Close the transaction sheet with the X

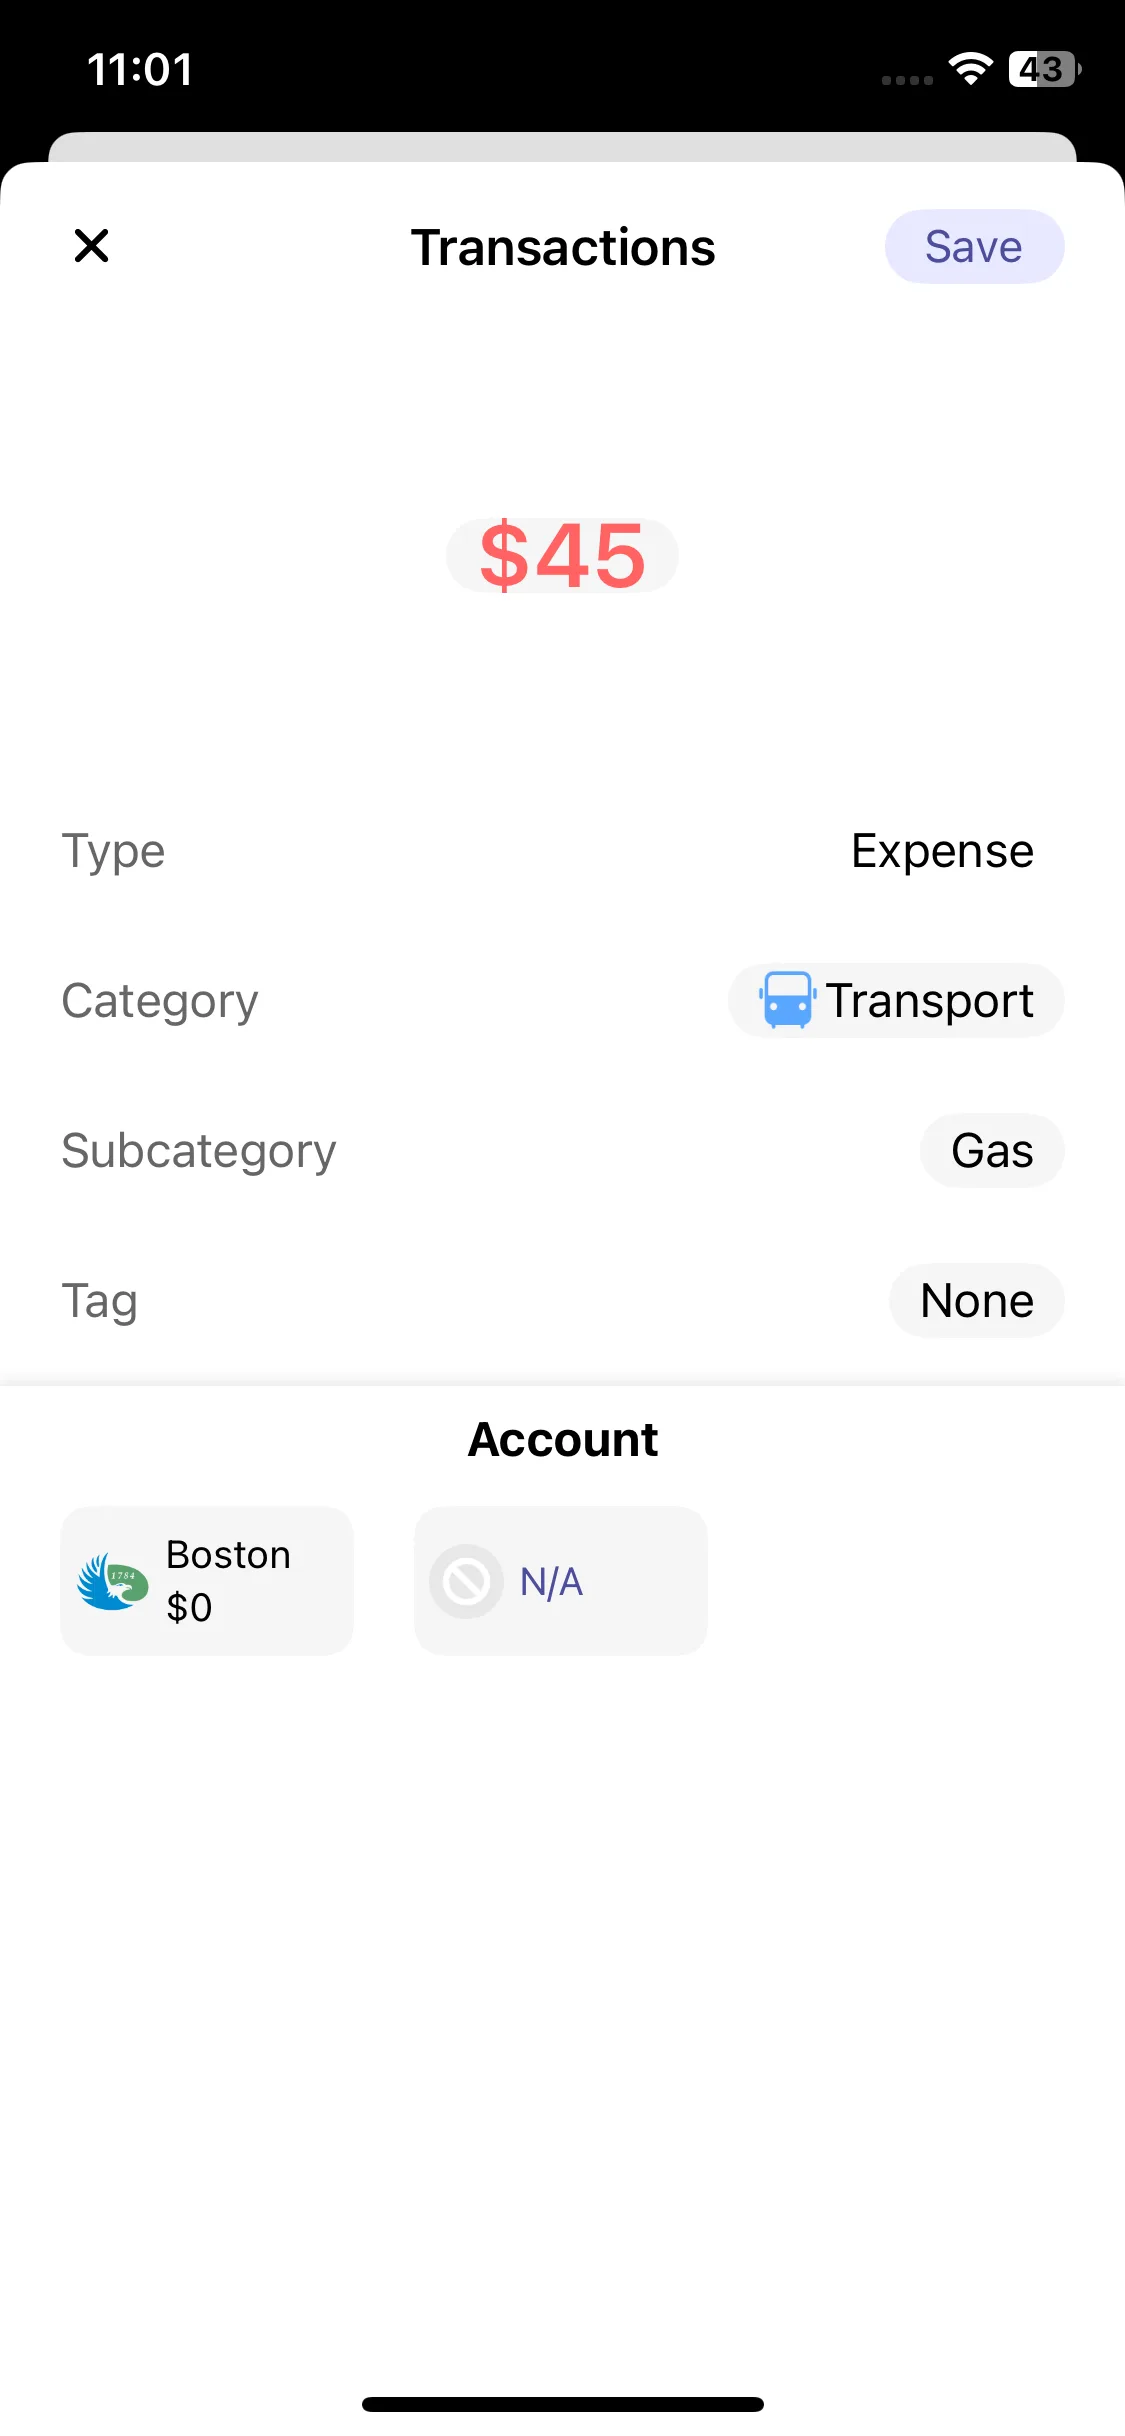click(91, 246)
